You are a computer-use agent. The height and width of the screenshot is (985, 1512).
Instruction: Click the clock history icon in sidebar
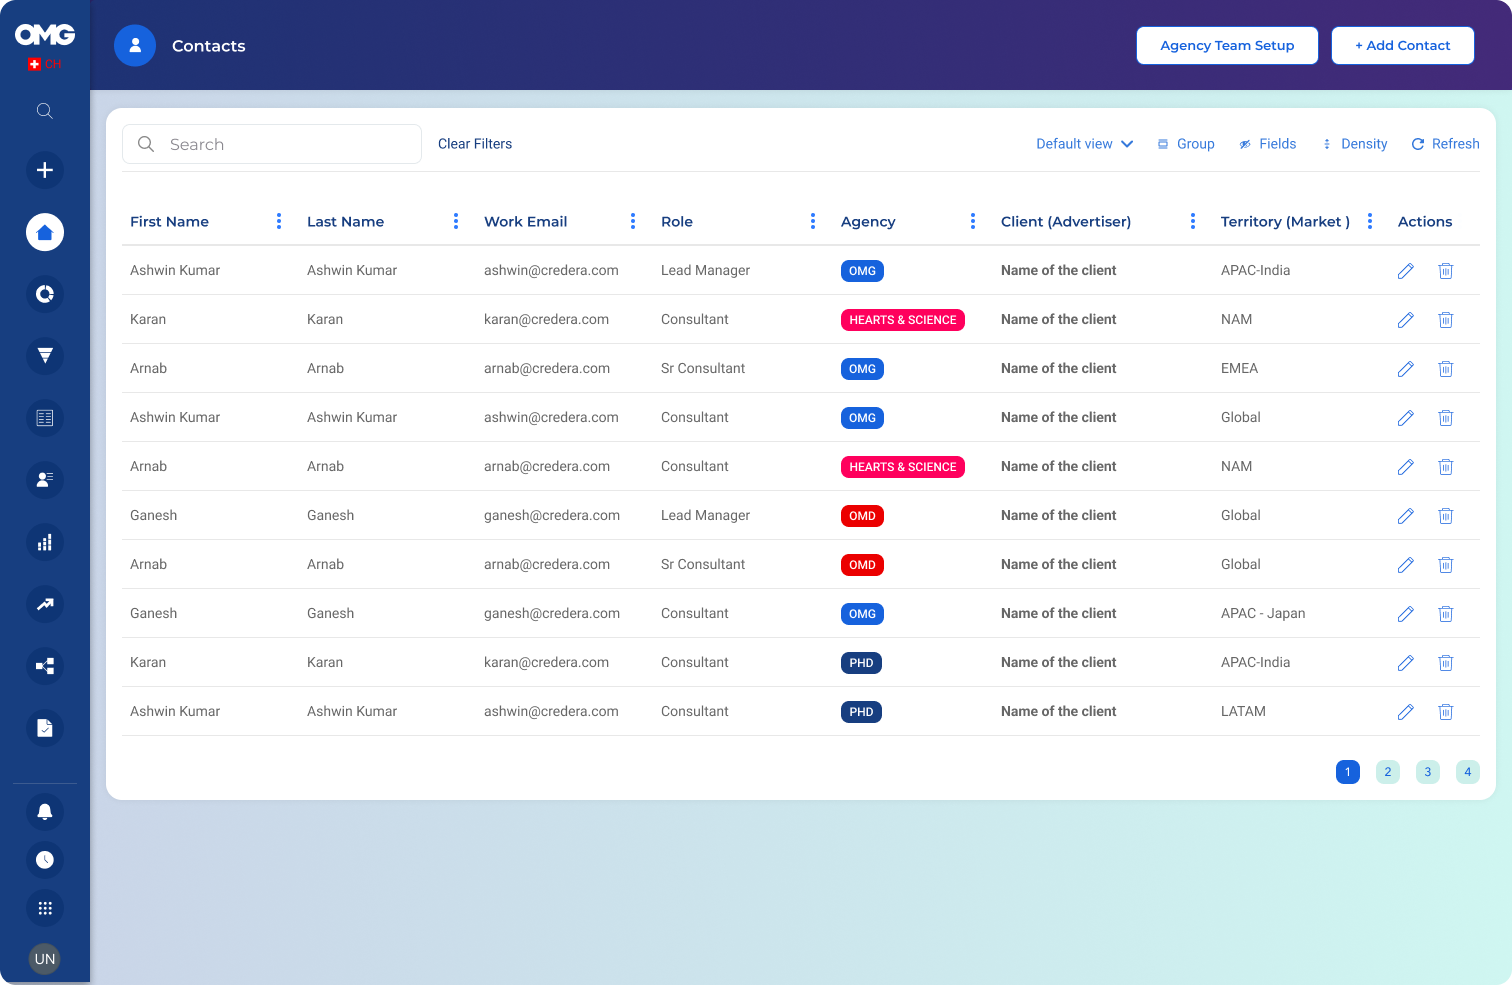tap(45, 860)
